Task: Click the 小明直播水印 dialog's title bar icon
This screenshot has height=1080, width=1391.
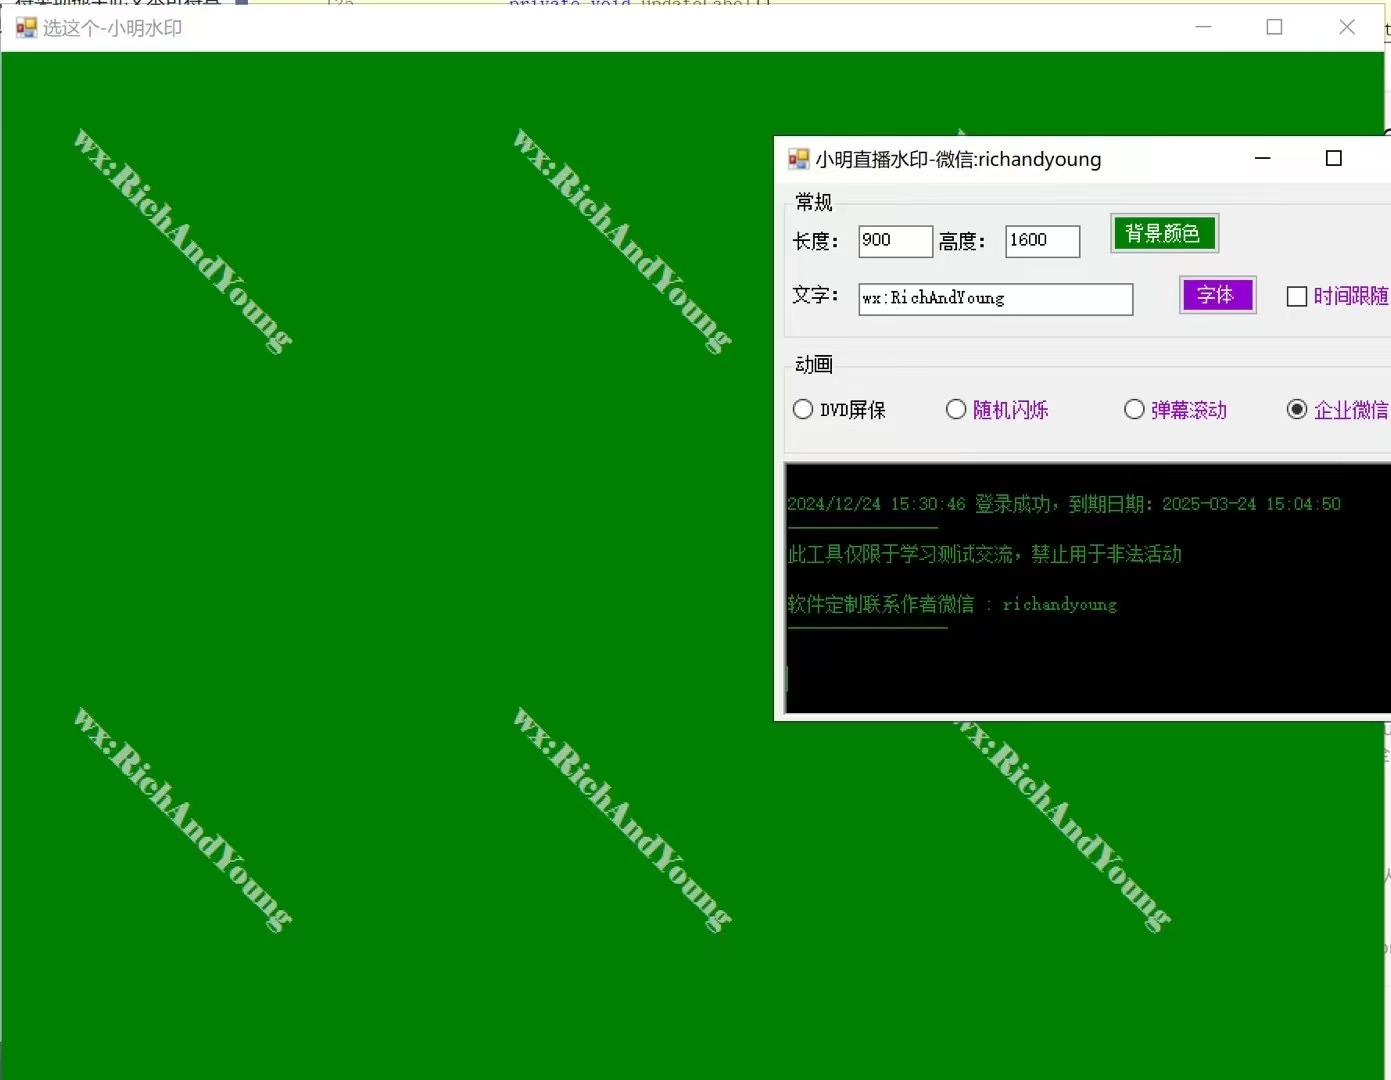Action: [x=798, y=159]
